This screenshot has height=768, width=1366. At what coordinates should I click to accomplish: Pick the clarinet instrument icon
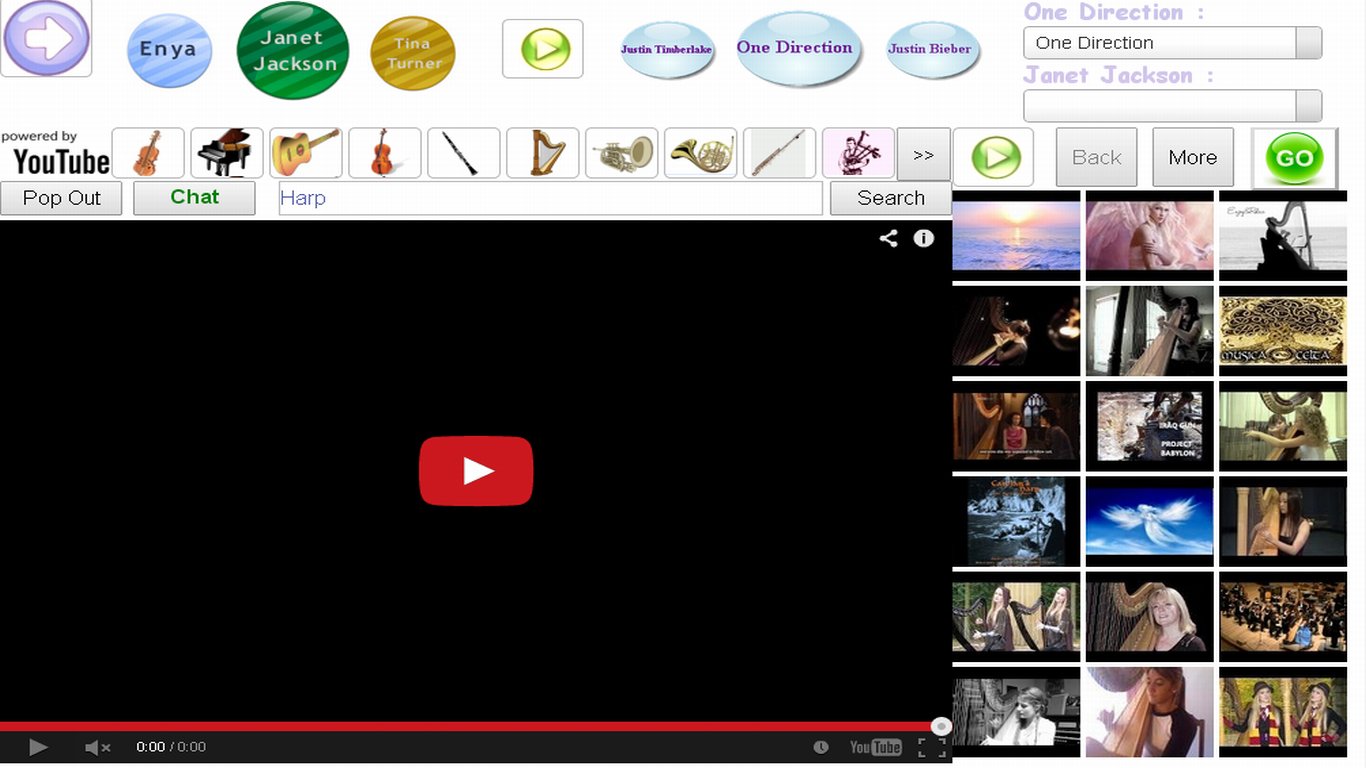(464, 153)
